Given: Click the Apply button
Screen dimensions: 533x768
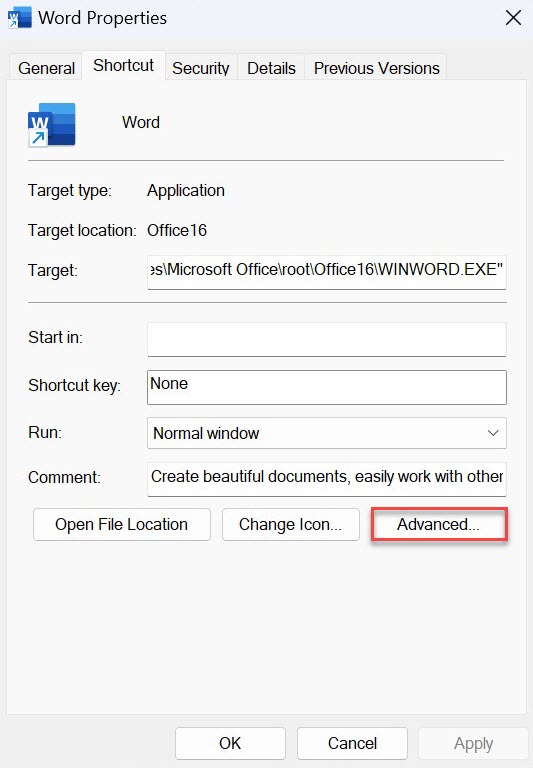Looking at the screenshot, I should coord(473,743).
